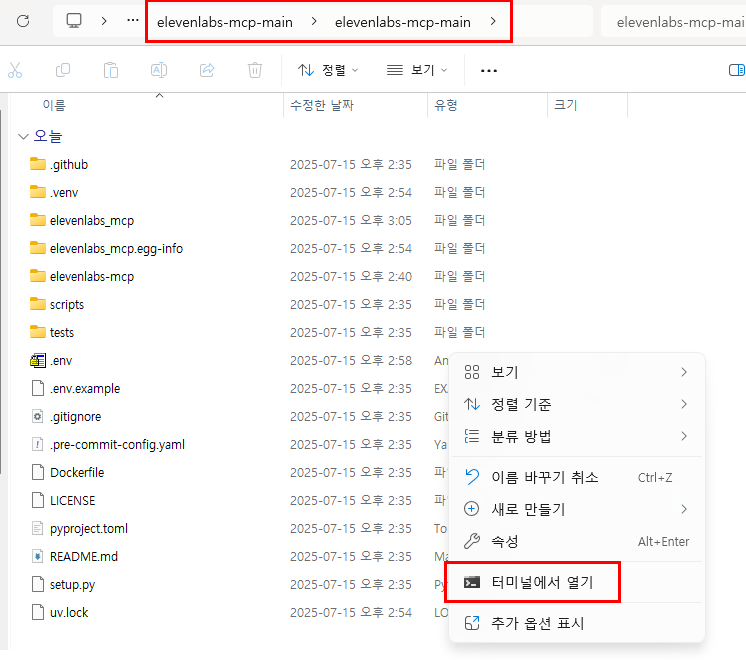Select the .env.example file icon

tap(38, 388)
